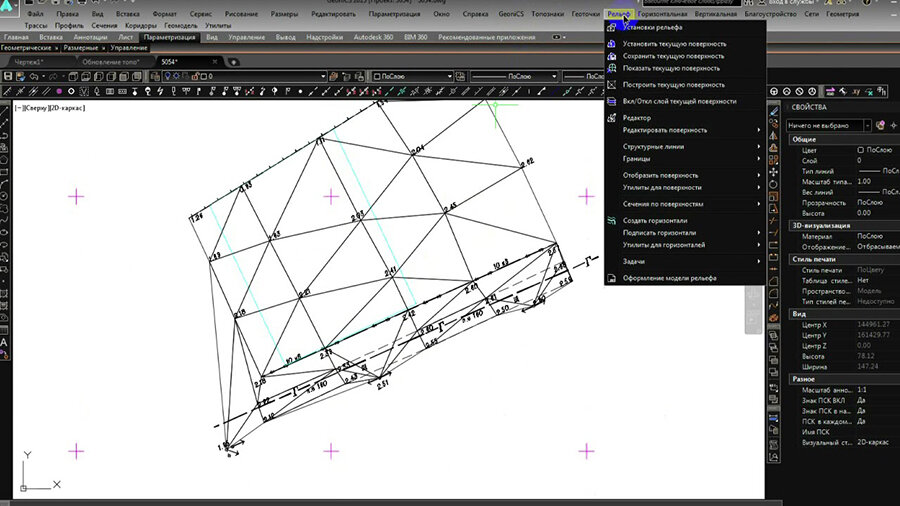
Task: Toggle the layer freeze sun icon
Action: 176,76
